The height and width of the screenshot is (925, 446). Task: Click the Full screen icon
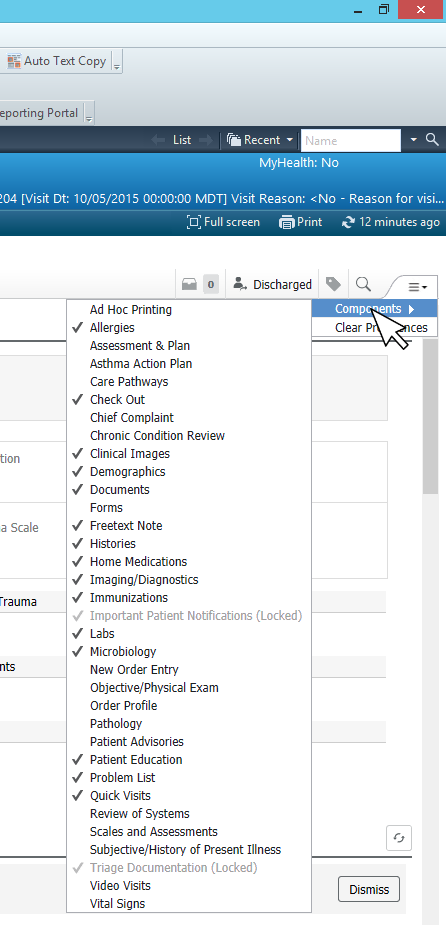(194, 222)
